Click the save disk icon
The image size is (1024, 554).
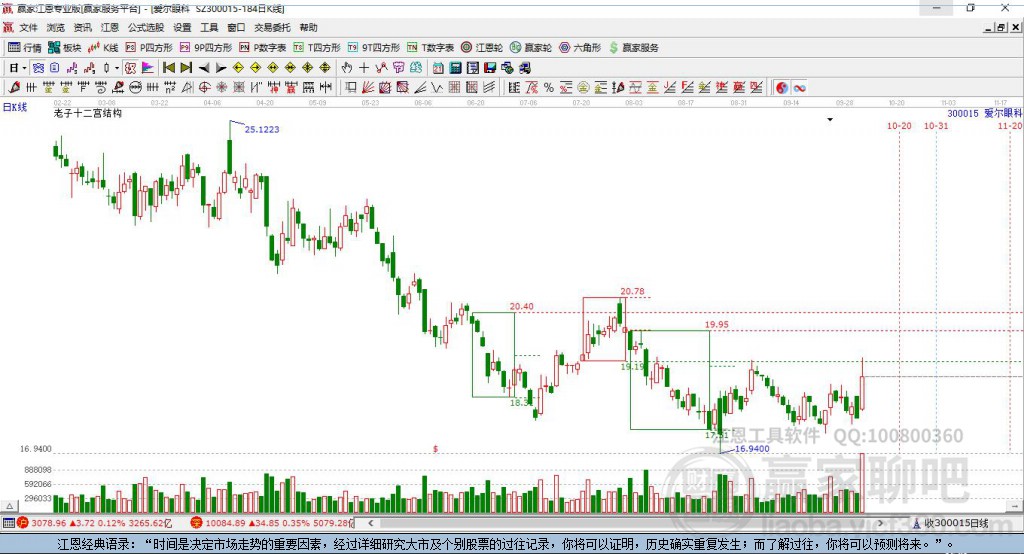pos(490,68)
